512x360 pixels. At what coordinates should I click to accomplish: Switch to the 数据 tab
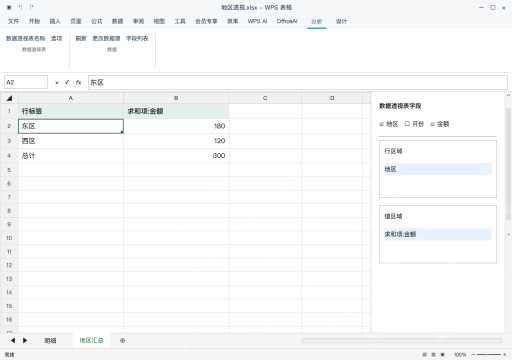pos(118,21)
